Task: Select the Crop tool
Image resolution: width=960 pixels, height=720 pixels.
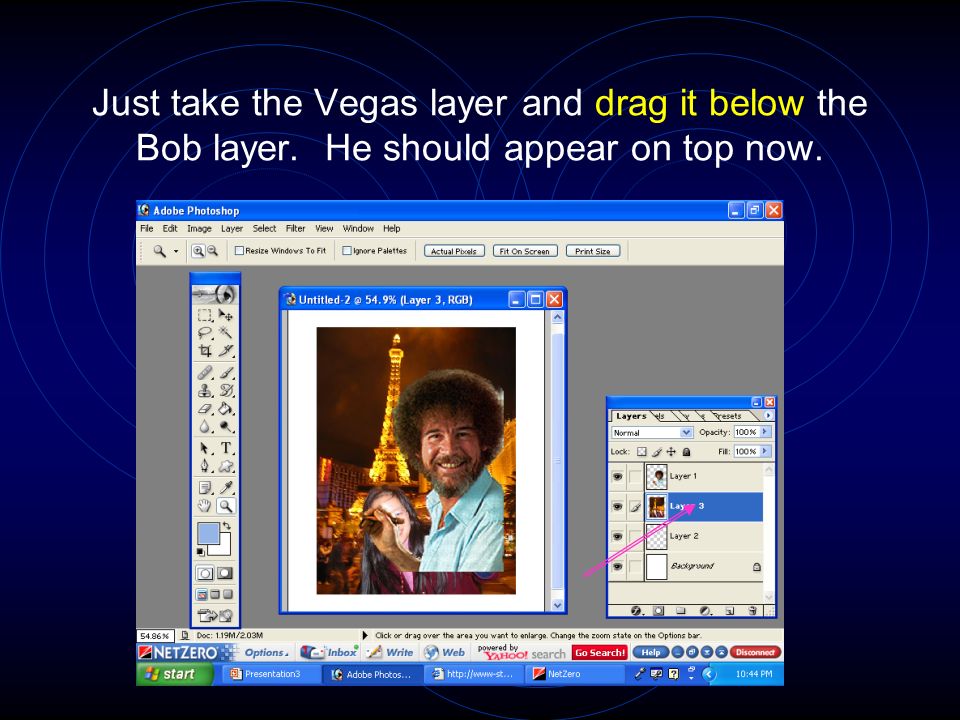Action: (205, 351)
